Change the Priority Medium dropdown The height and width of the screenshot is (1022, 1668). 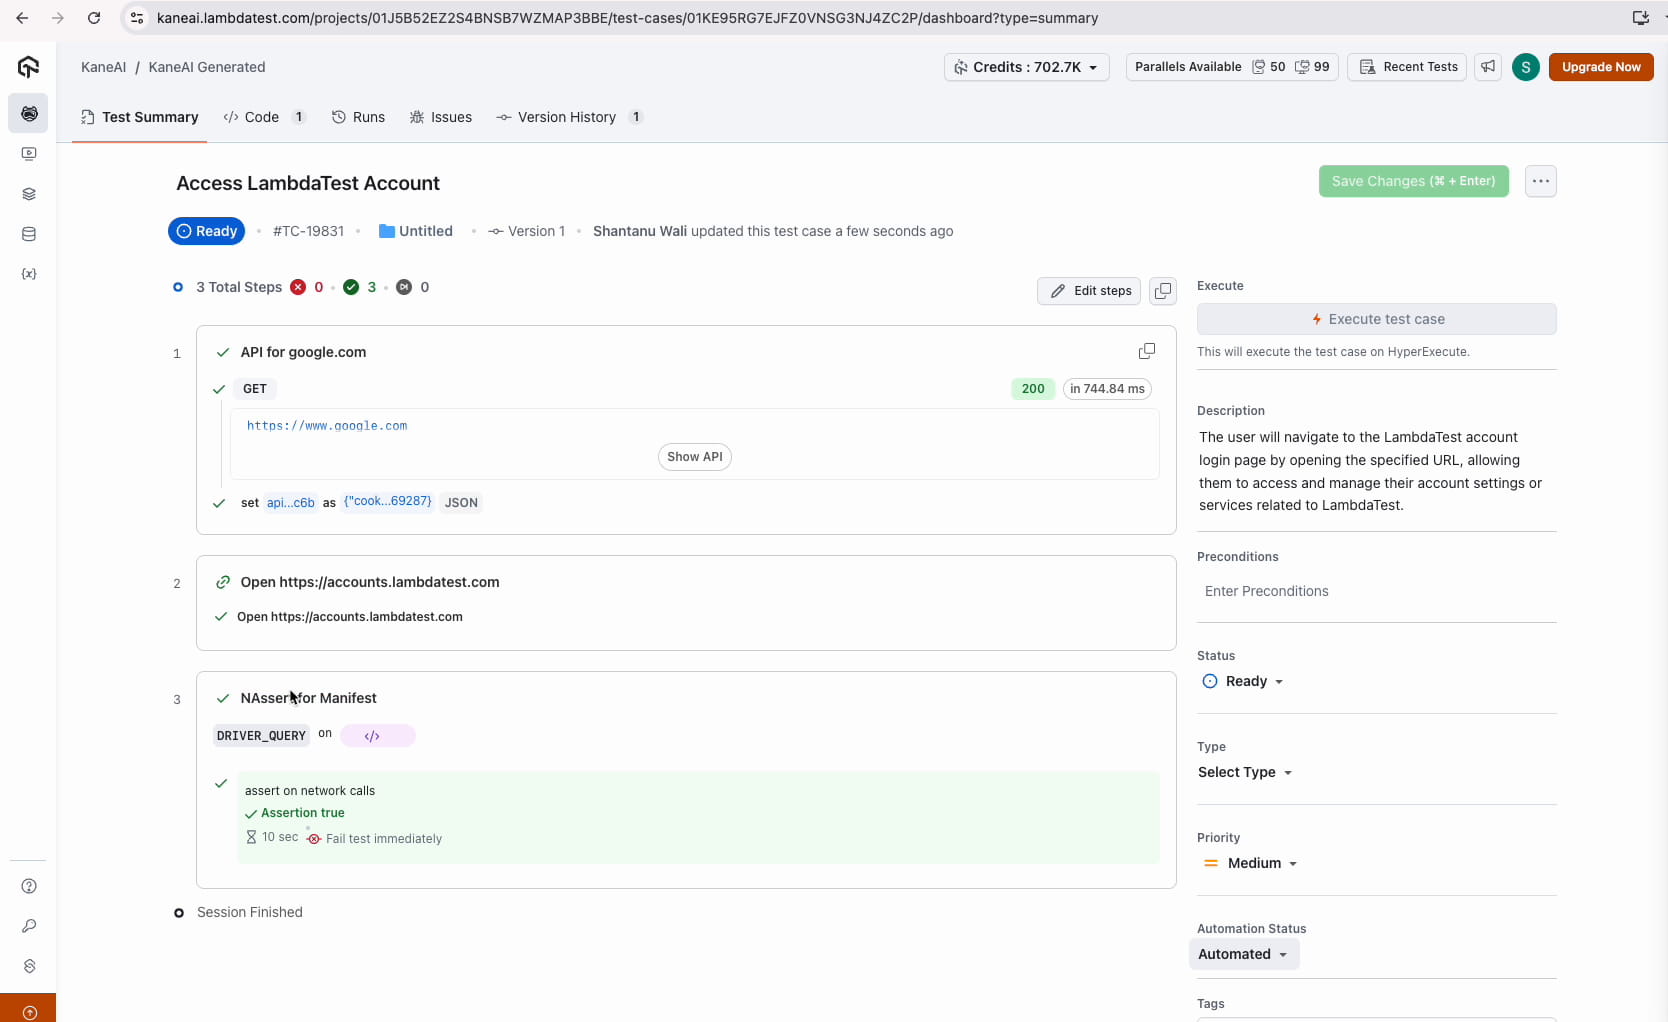click(1251, 863)
